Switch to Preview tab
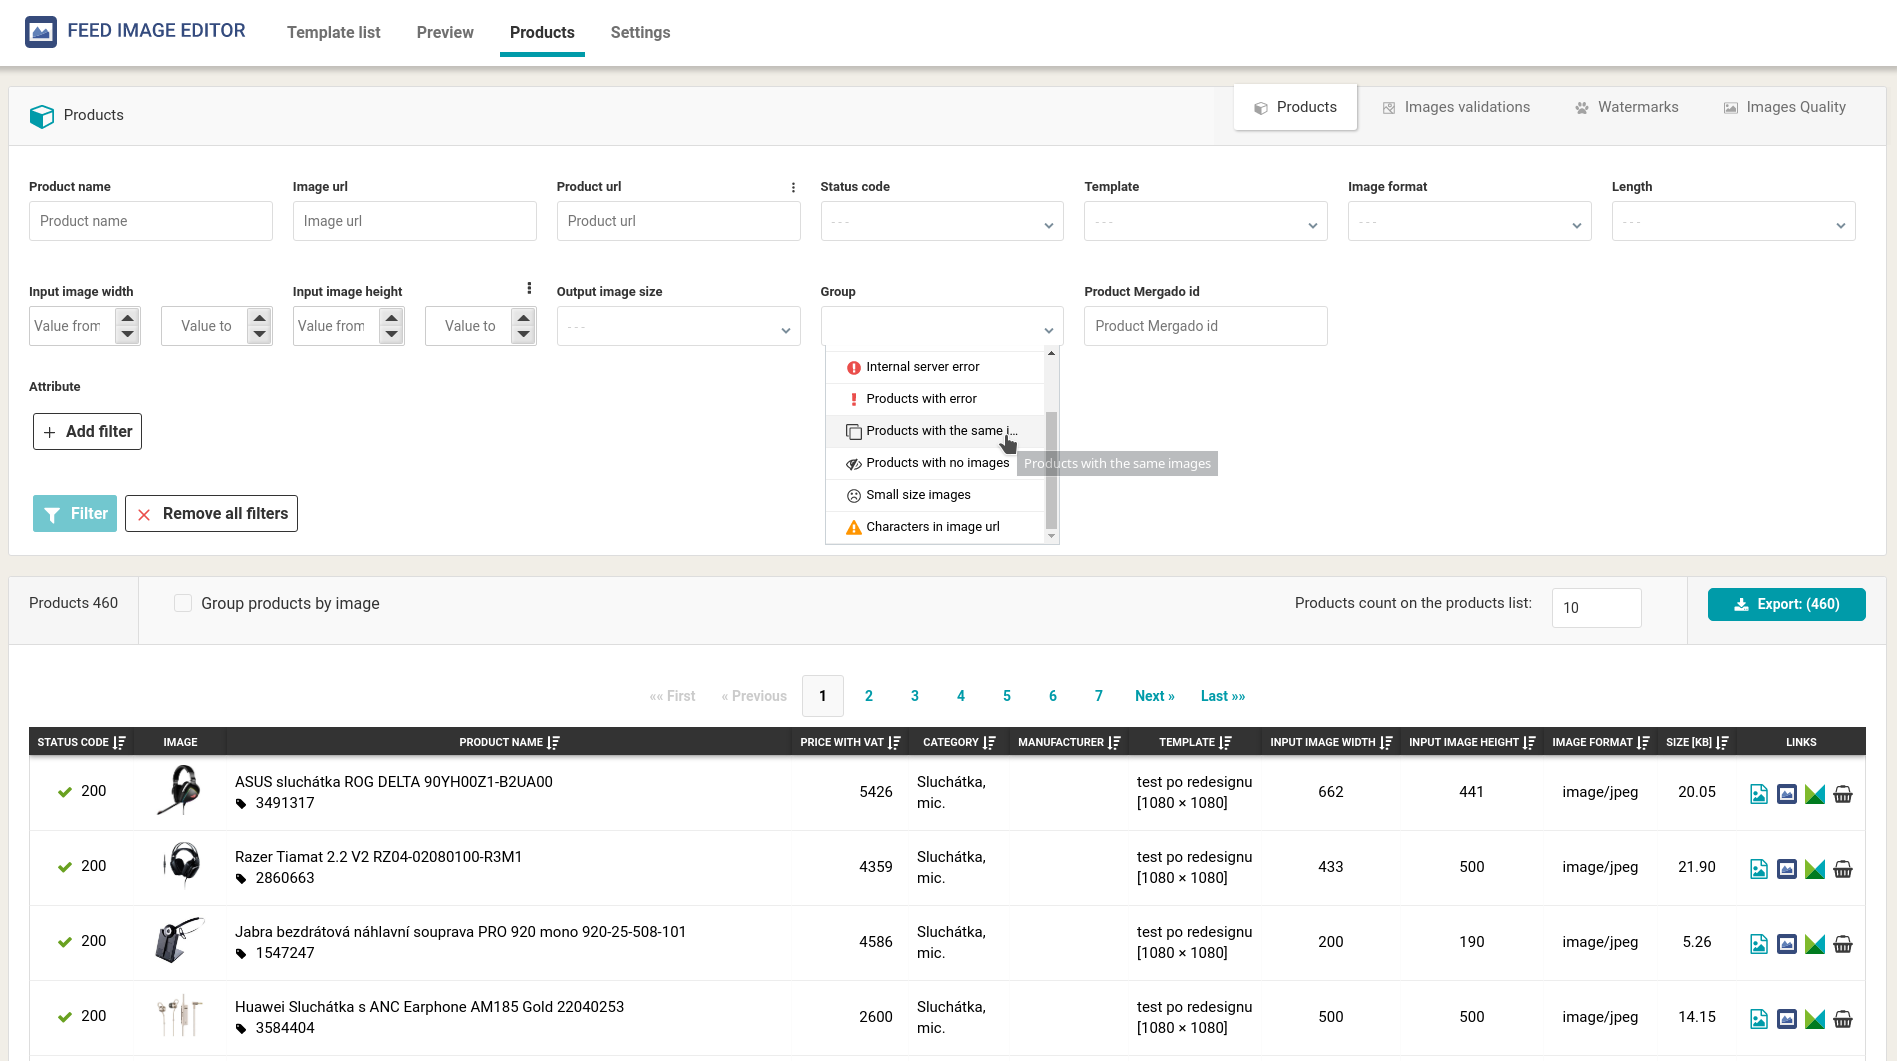Screen dimensions: 1897x1061 (x=445, y=32)
